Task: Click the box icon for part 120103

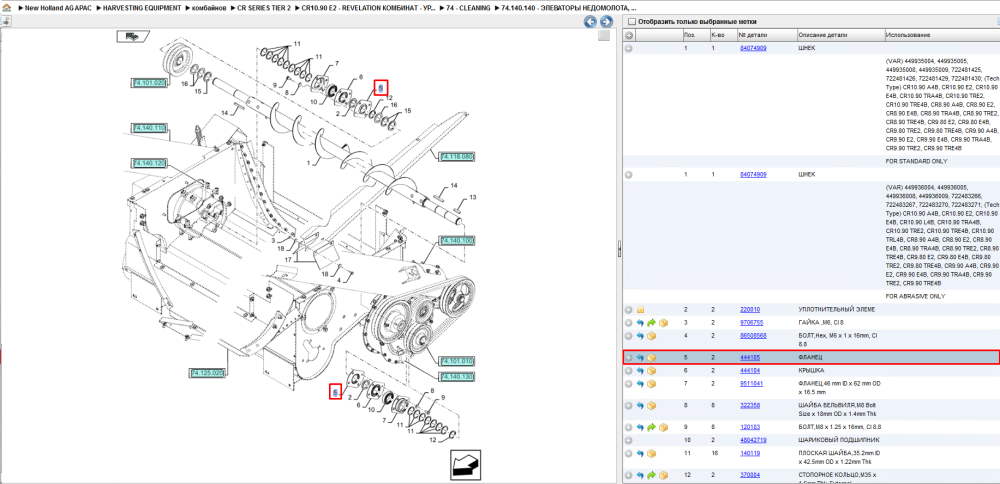Action: [x=663, y=427]
